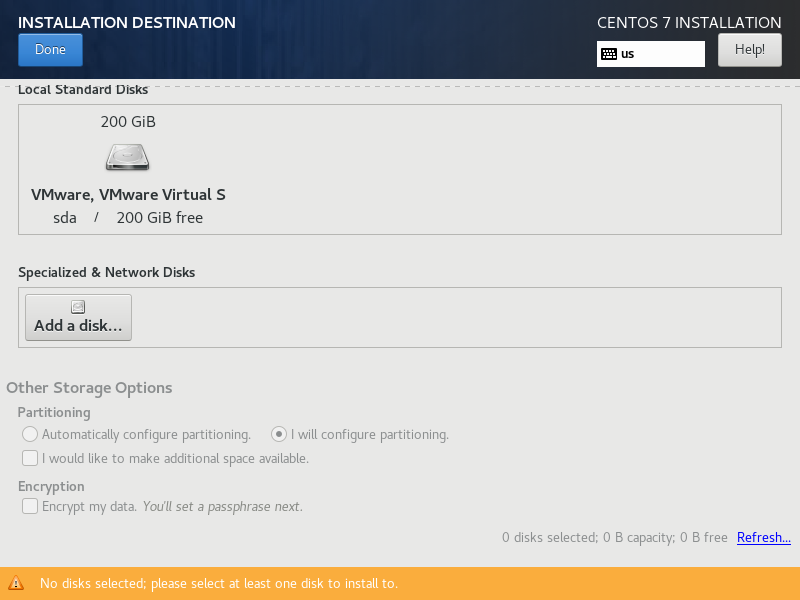This screenshot has height=600, width=800.
Task: Enable 'I would like to make additional space available'
Action: point(30,459)
